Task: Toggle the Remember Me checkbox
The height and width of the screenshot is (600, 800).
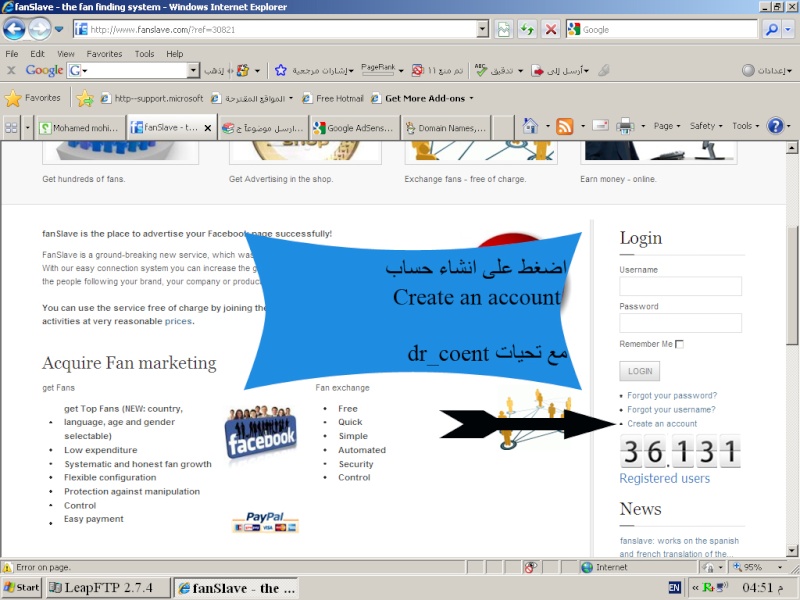Action: point(679,344)
